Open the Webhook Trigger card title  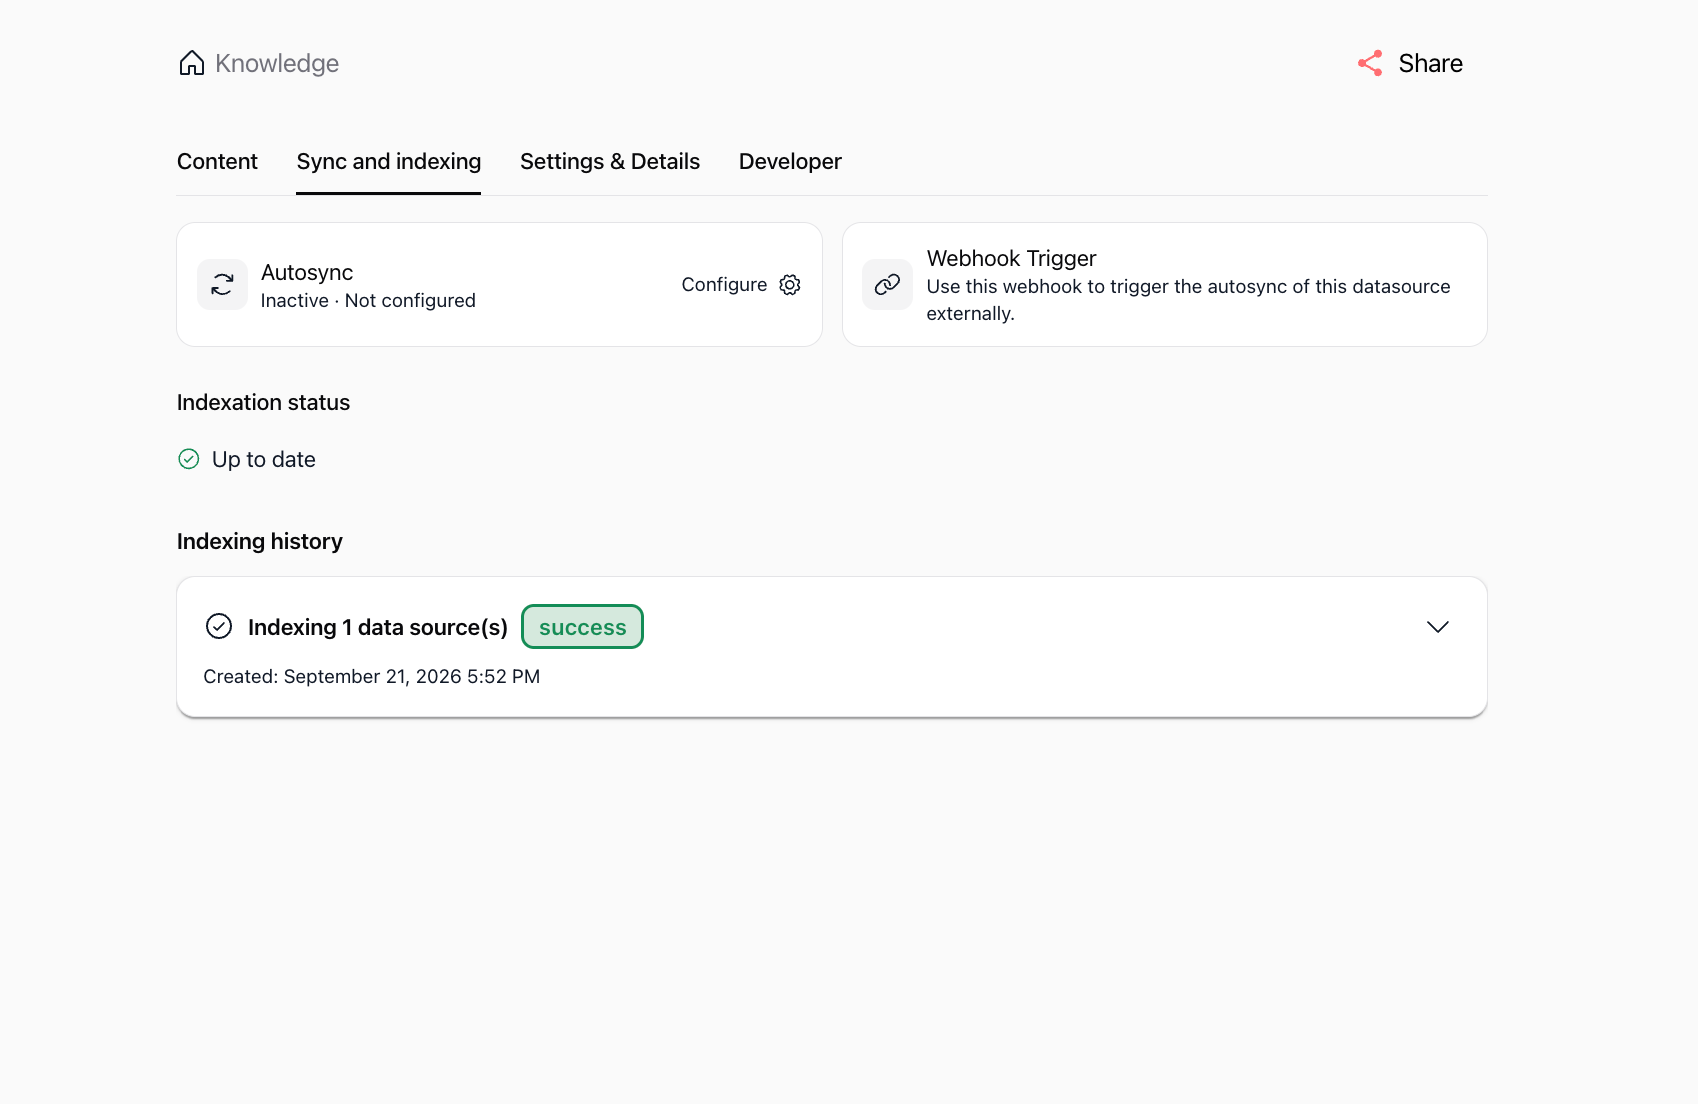coord(1011,258)
